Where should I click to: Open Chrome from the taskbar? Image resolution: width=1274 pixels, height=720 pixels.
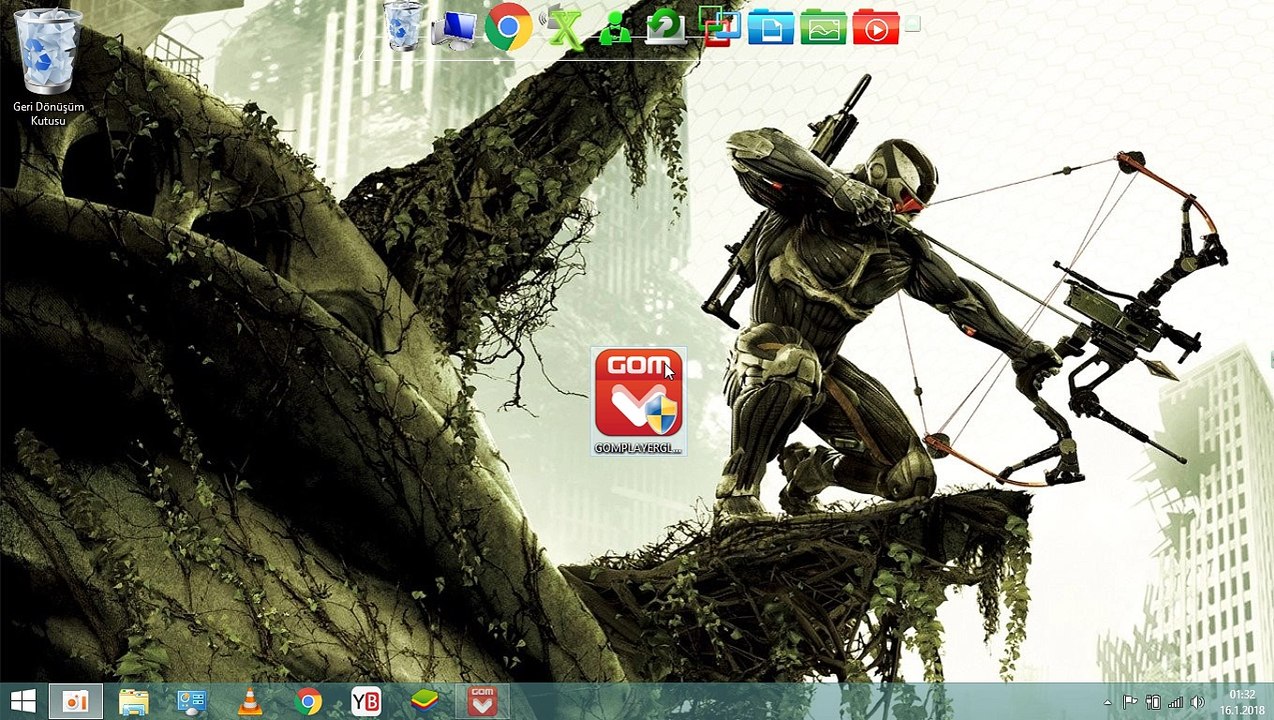click(308, 702)
